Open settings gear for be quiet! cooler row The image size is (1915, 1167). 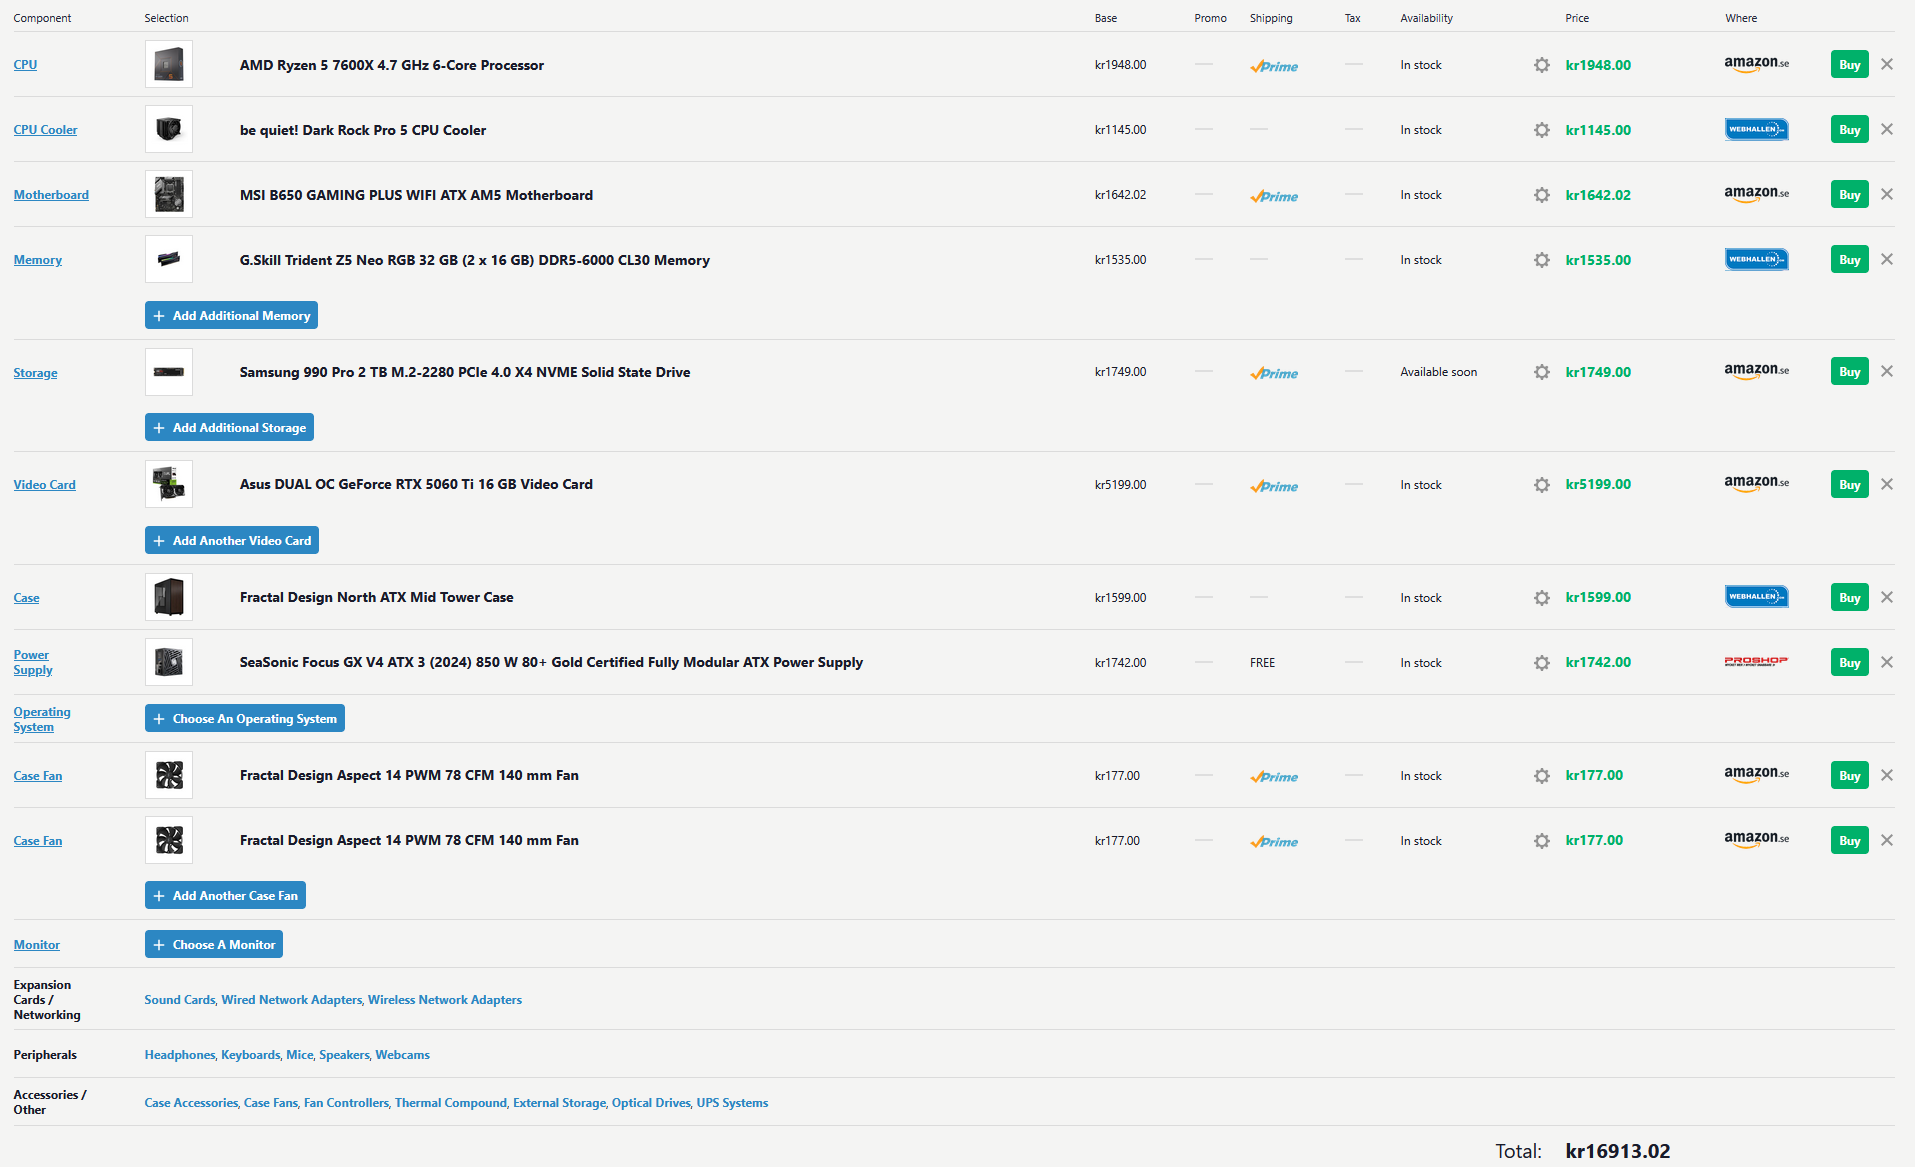pyautogui.click(x=1541, y=130)
